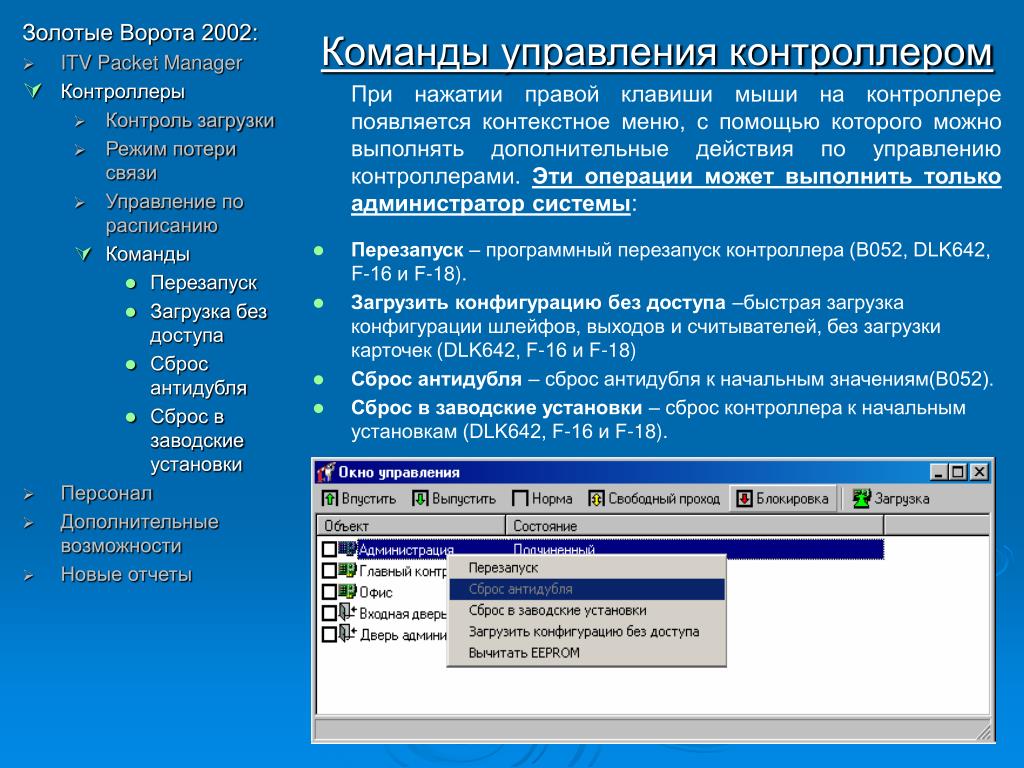1024x768 pixels.
Task: Enable Свободный проход mode
Action: pos(654,499)
